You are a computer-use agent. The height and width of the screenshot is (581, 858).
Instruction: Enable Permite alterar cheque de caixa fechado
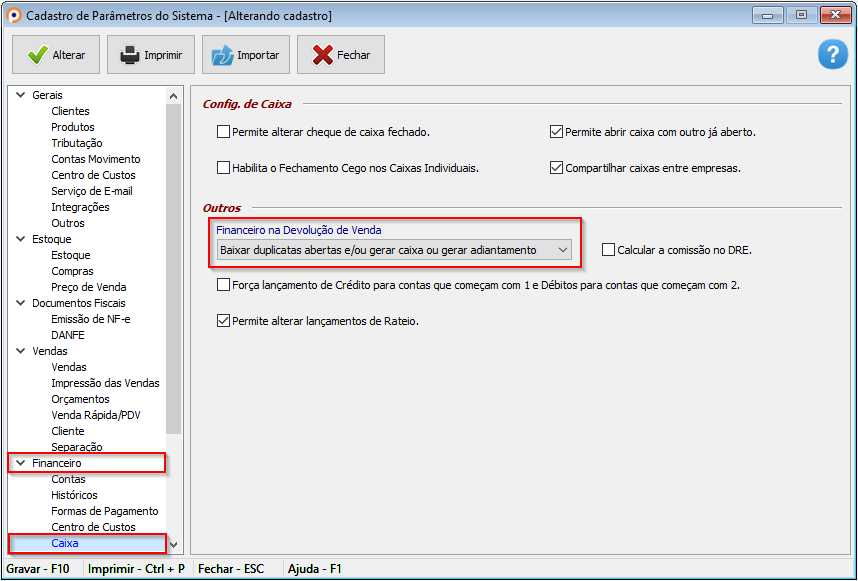click(224, 132)
